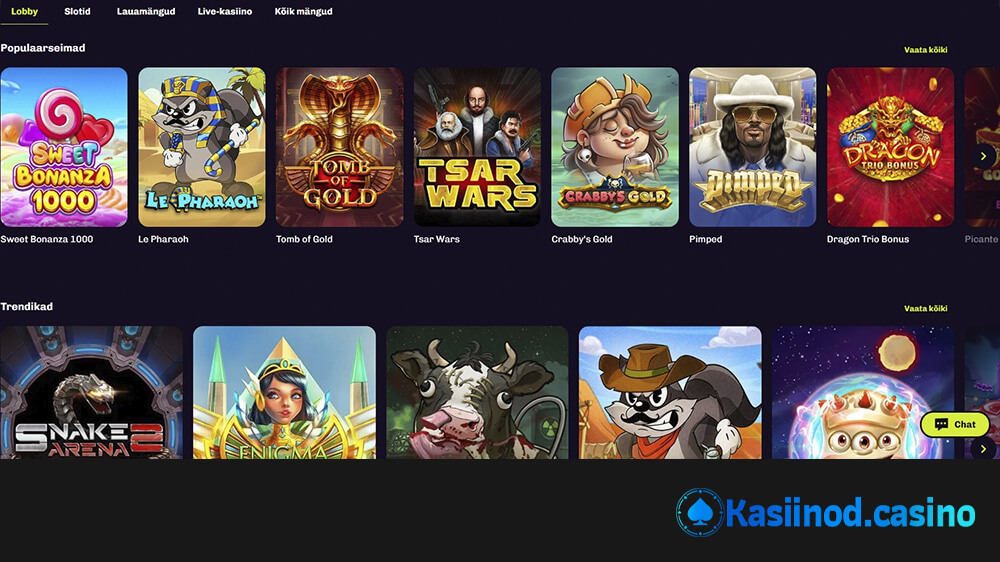Open the Snake Arena 2 trending game

[91, 392]
